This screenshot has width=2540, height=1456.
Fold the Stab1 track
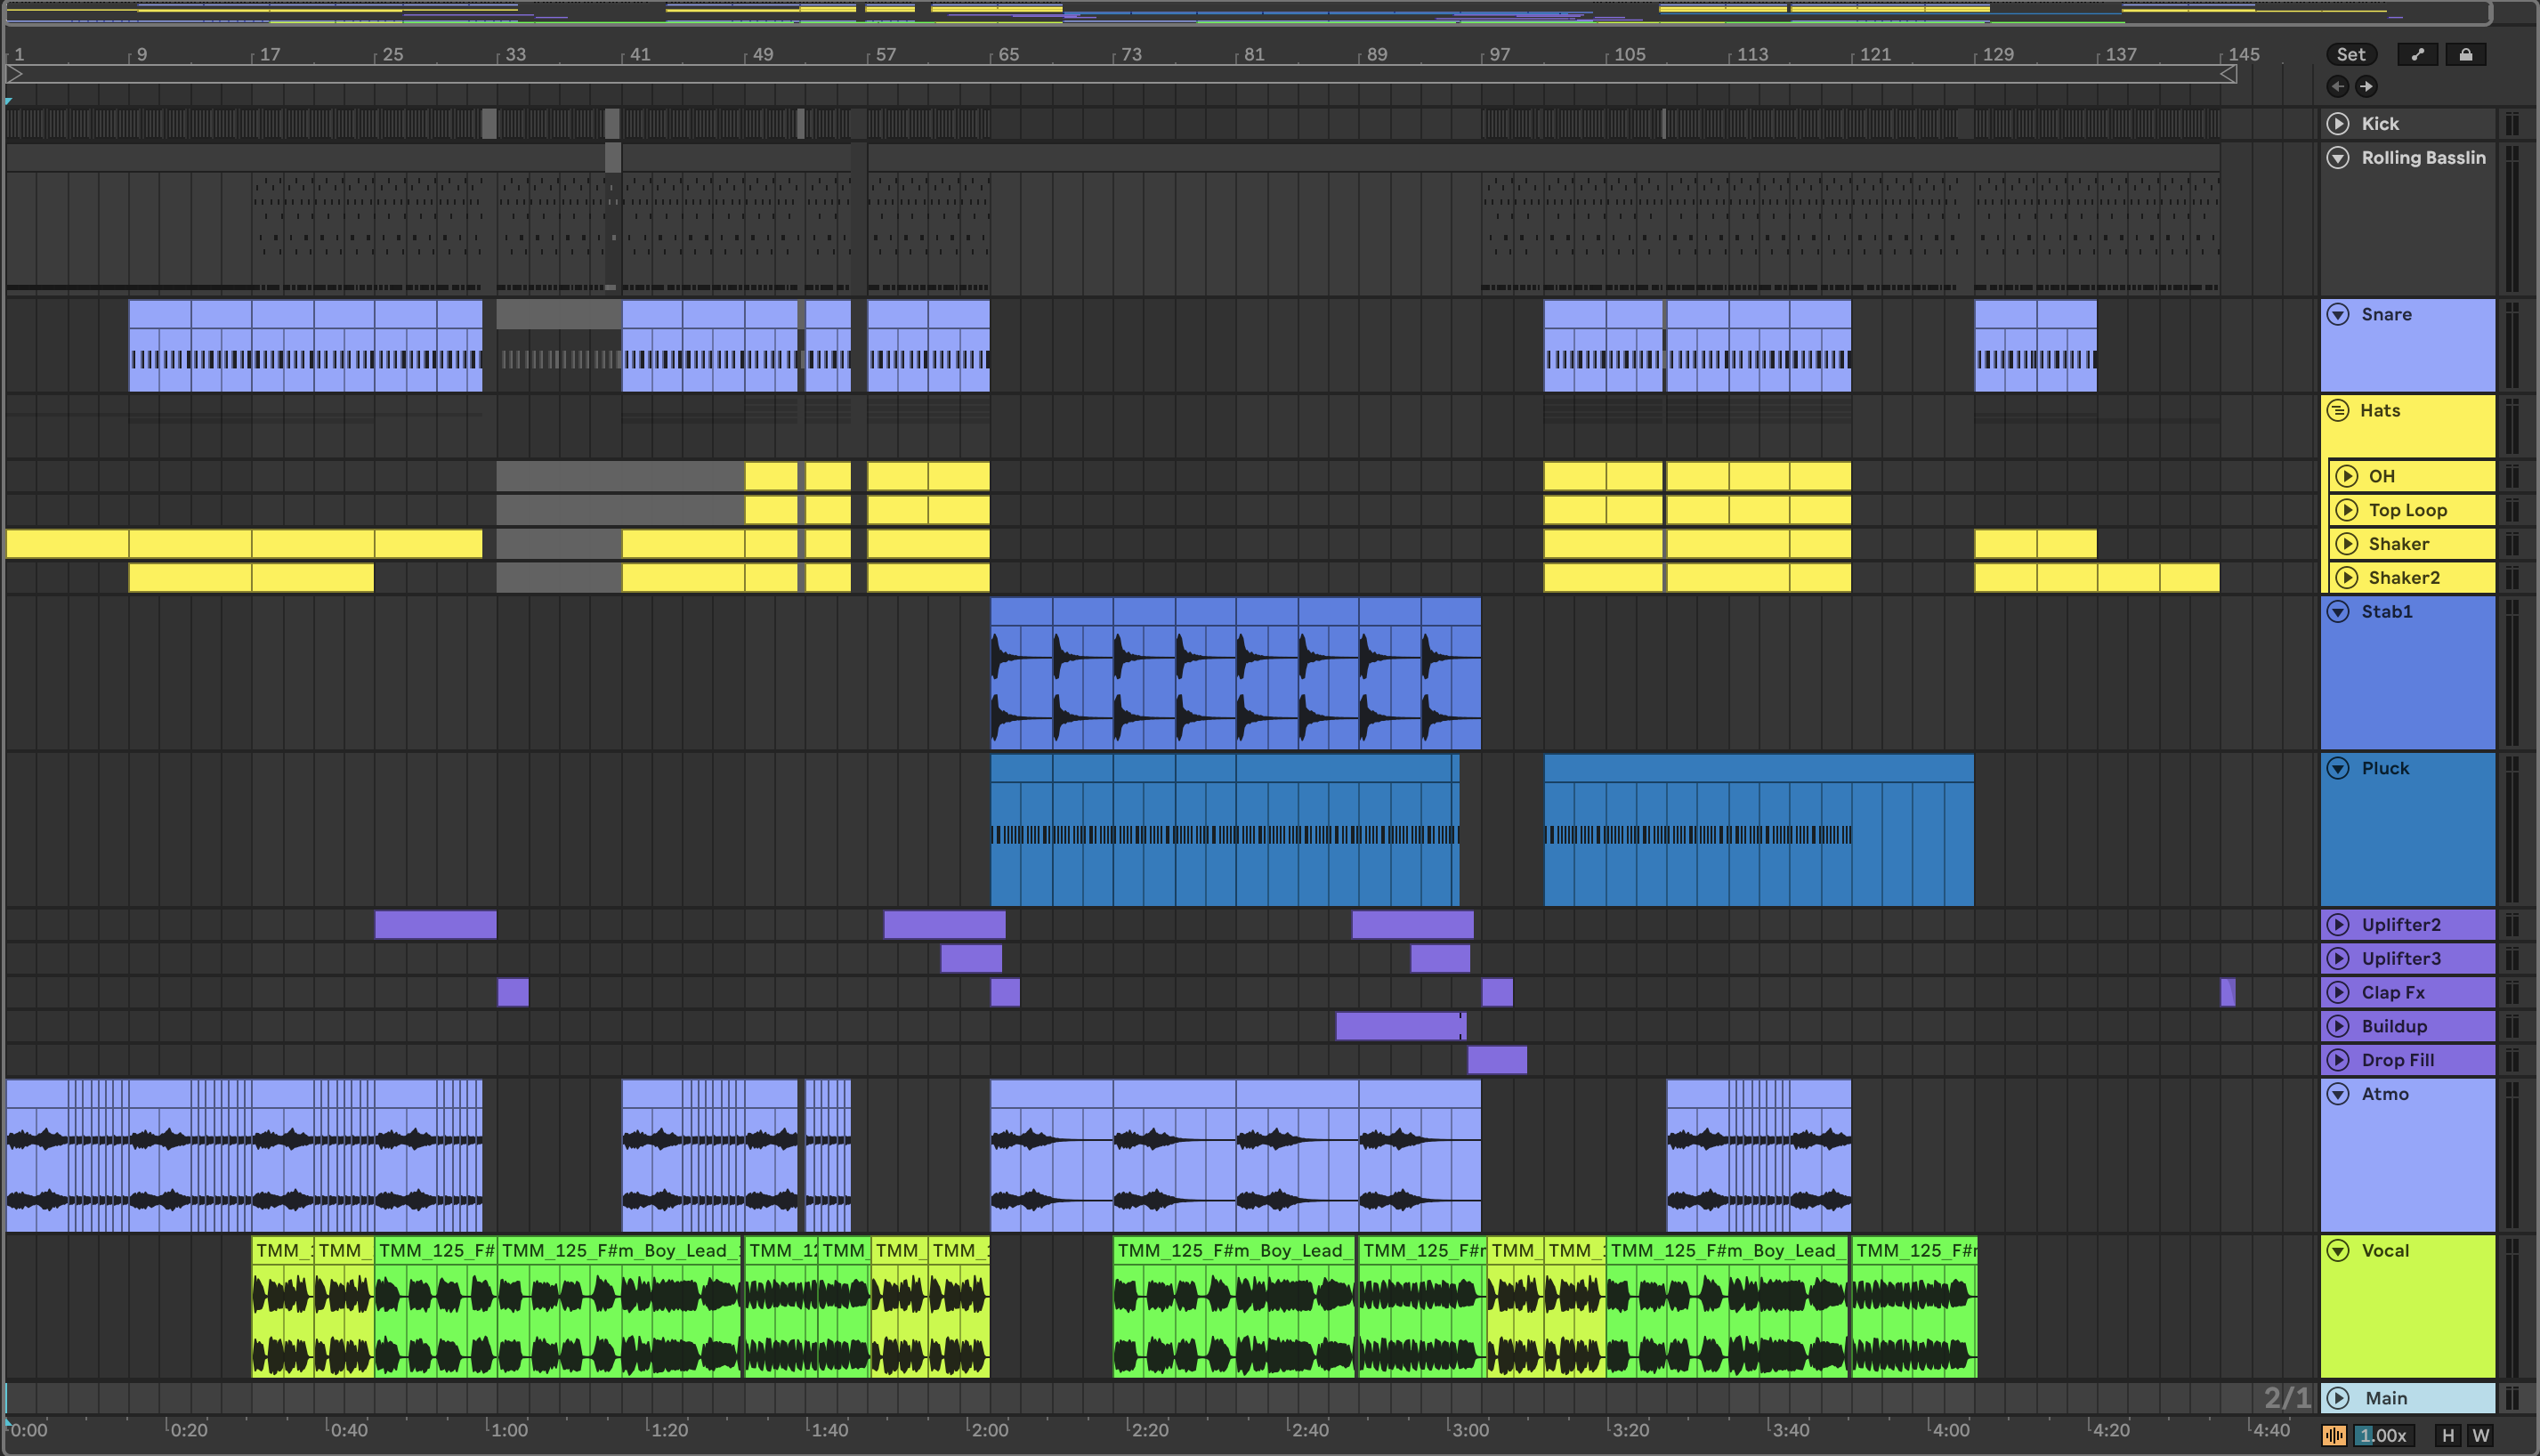[2337, 612]
